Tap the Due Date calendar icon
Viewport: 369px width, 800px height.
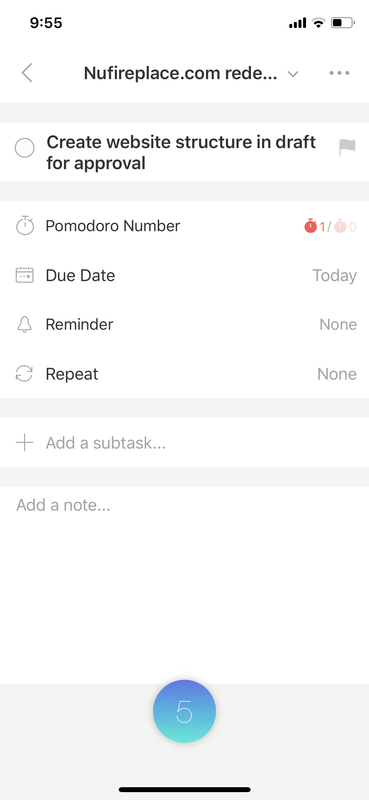click(24, 275)
